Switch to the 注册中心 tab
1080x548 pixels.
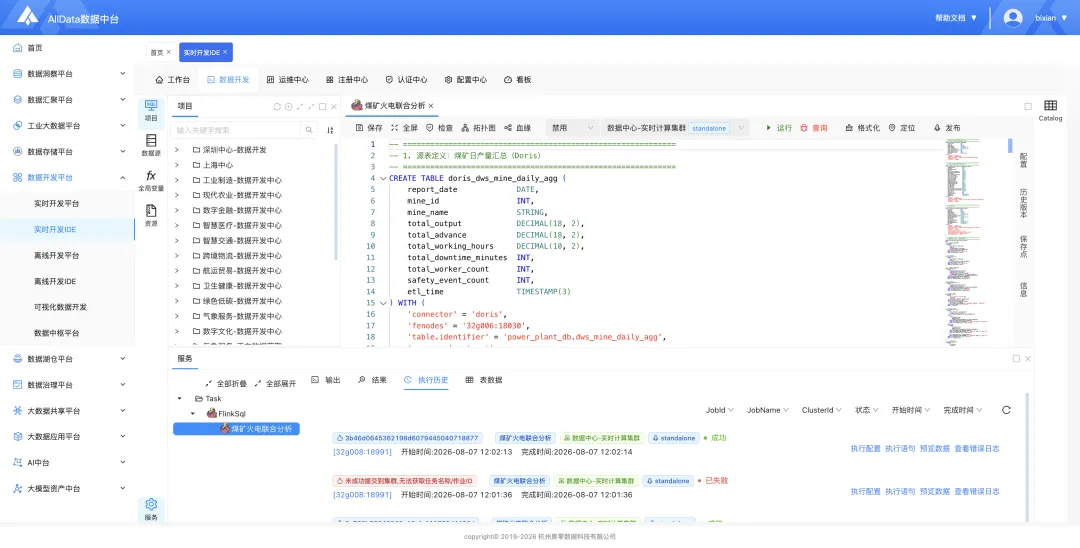point(346,80)
